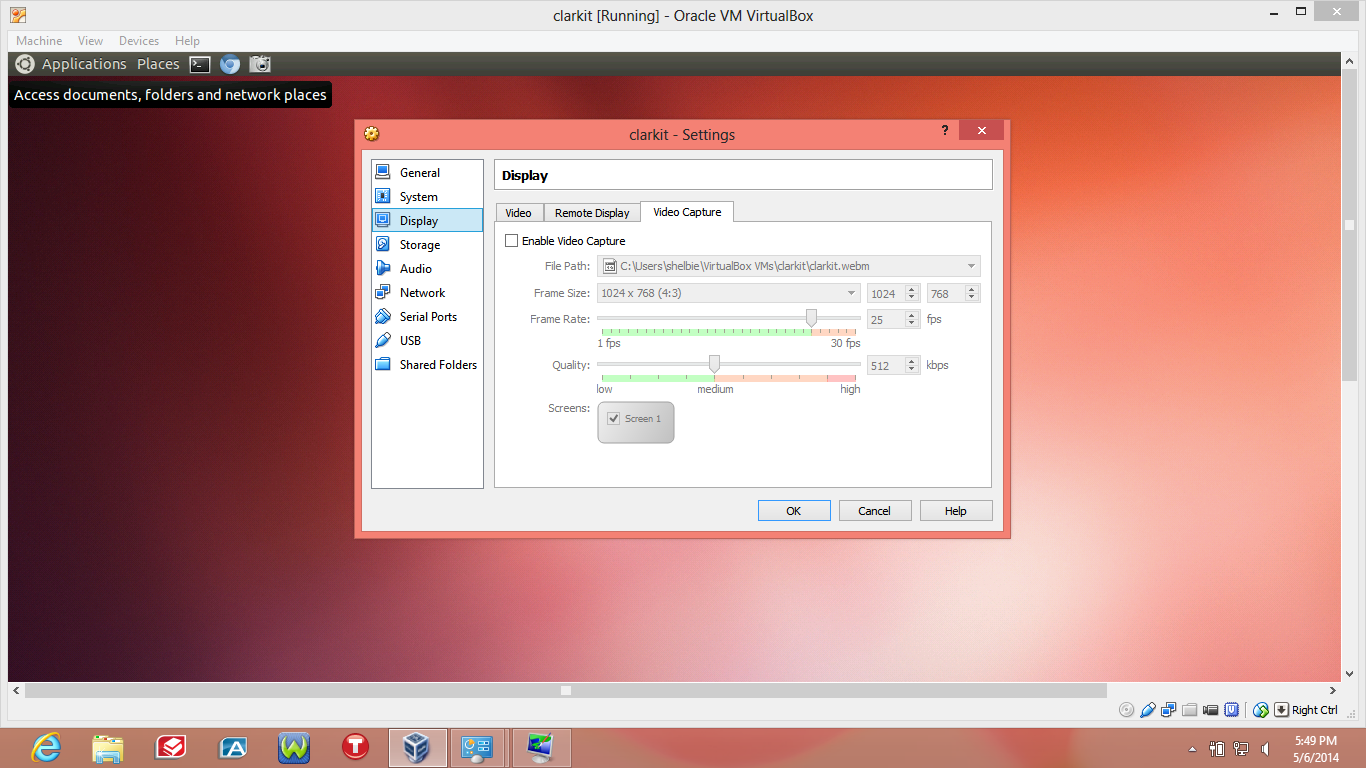Select the Video Capture tab

[687, 212]
